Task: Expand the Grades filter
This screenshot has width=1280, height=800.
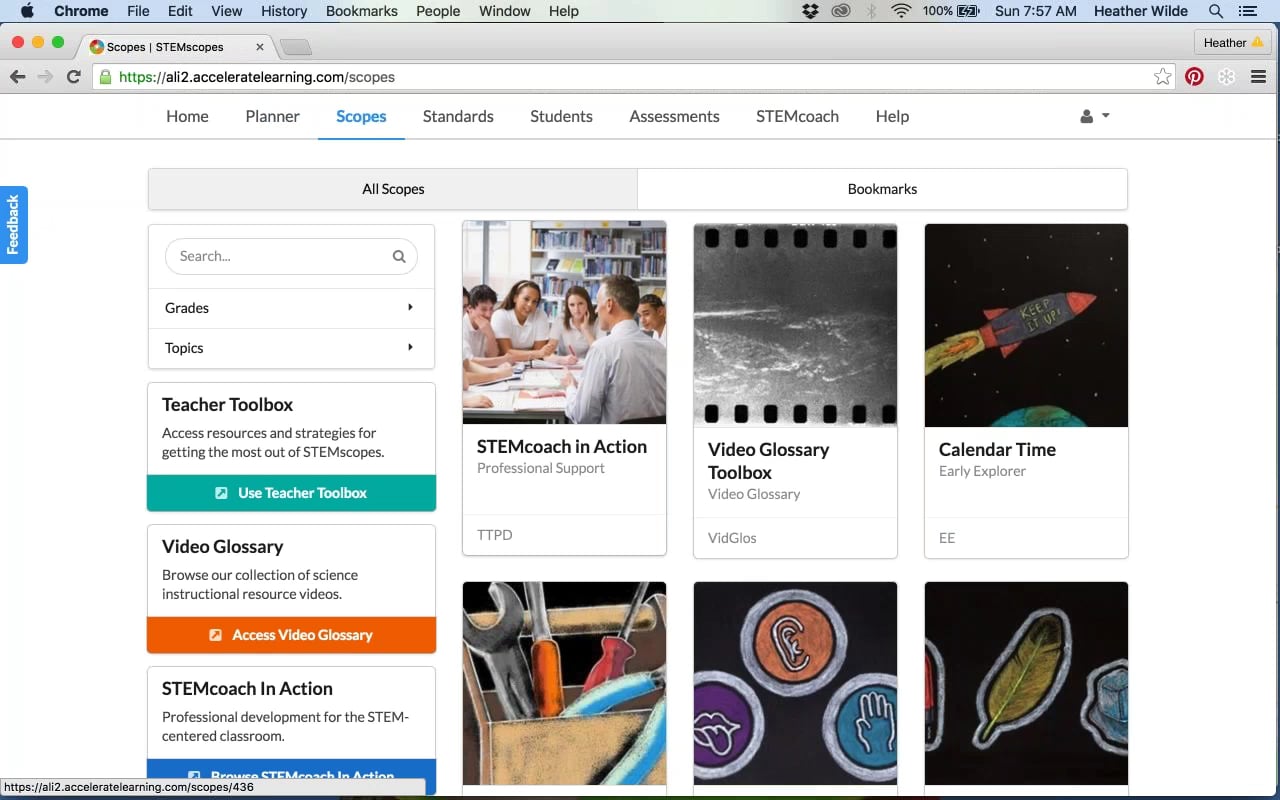Action: (291, 308)
